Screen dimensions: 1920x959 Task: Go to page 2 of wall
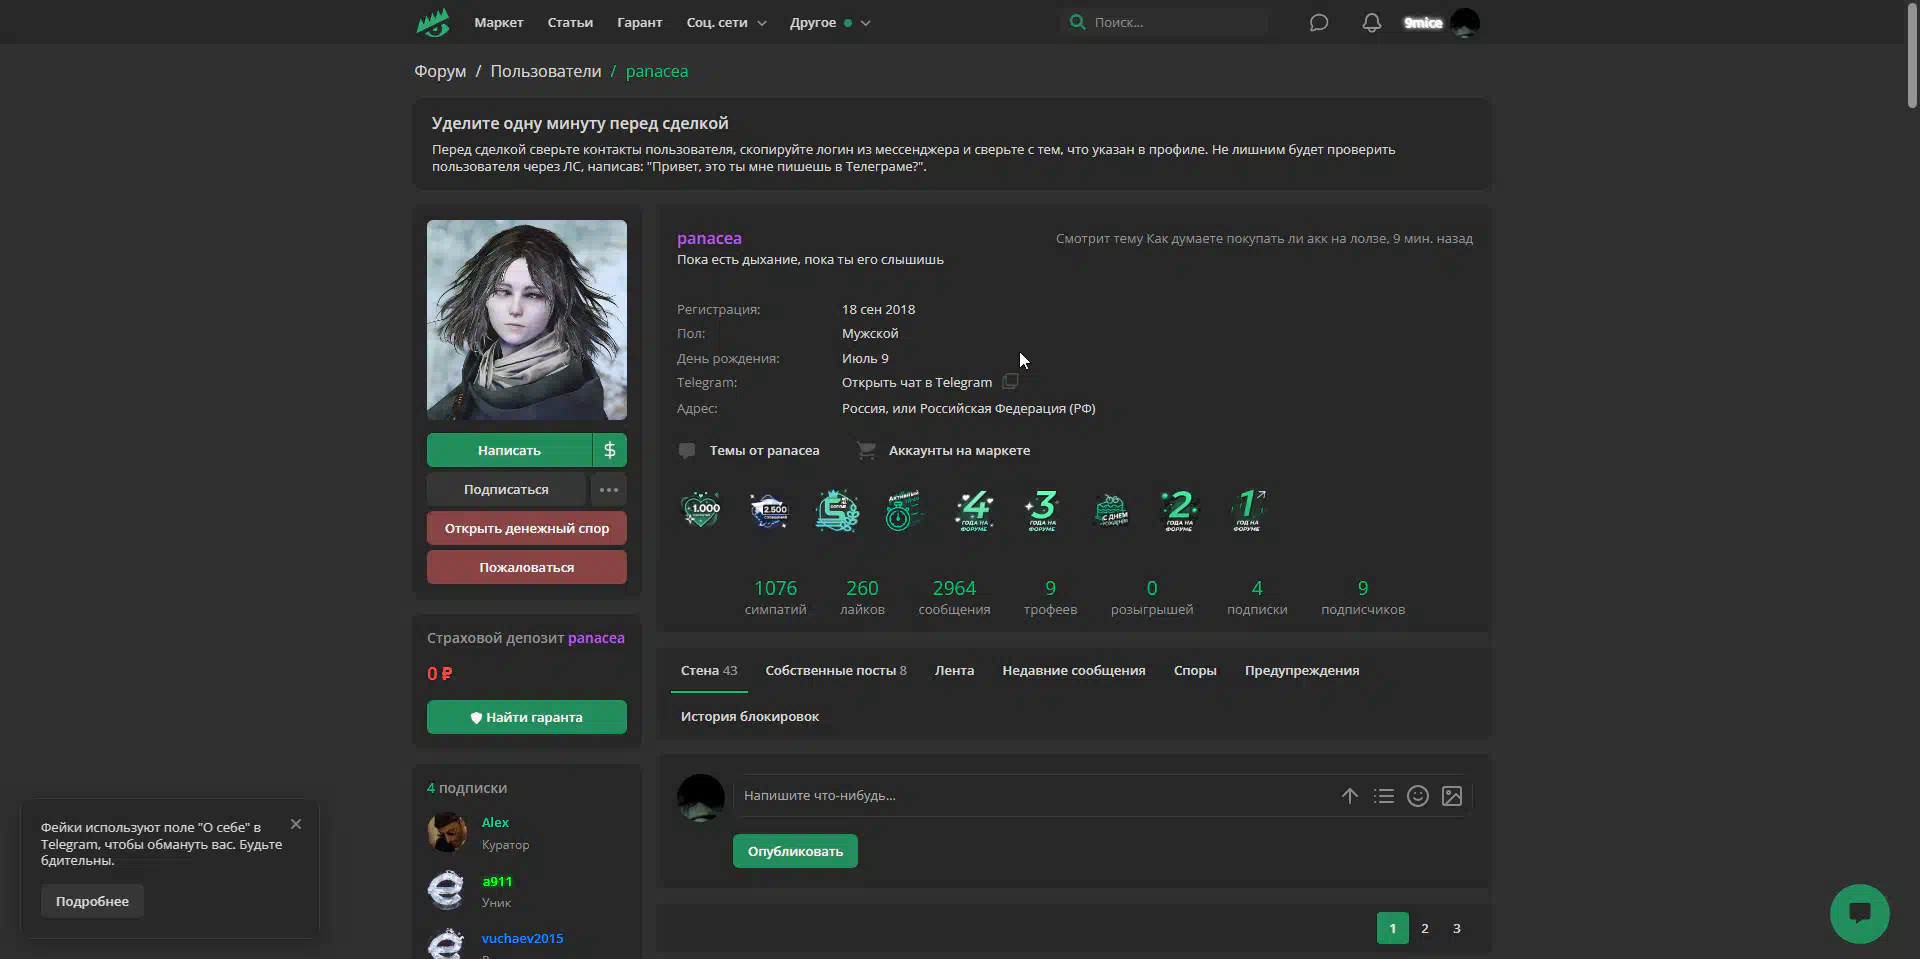click(x=1425, y=928)
